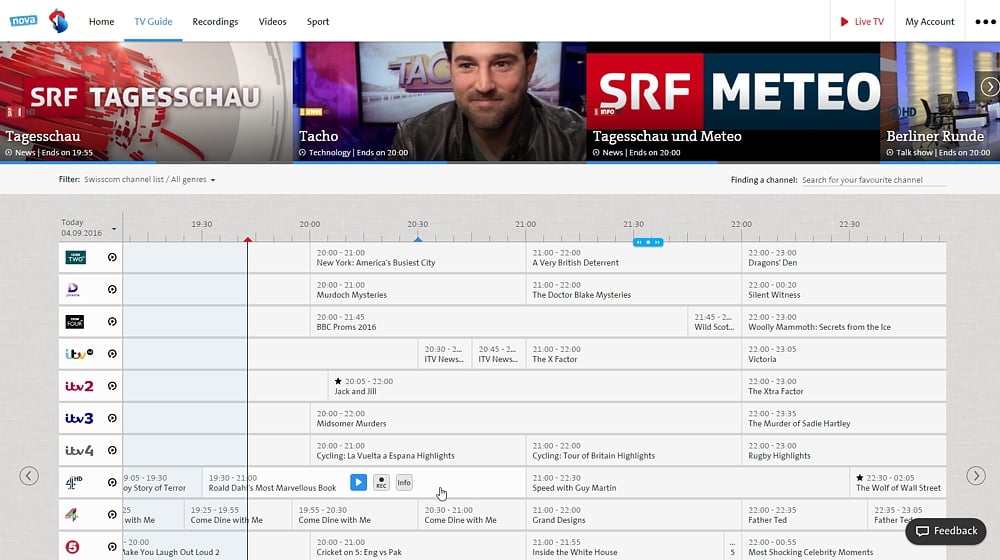Select Jack and Jill programme
The width and height of the screenshot is (1000, 560).
534,386
